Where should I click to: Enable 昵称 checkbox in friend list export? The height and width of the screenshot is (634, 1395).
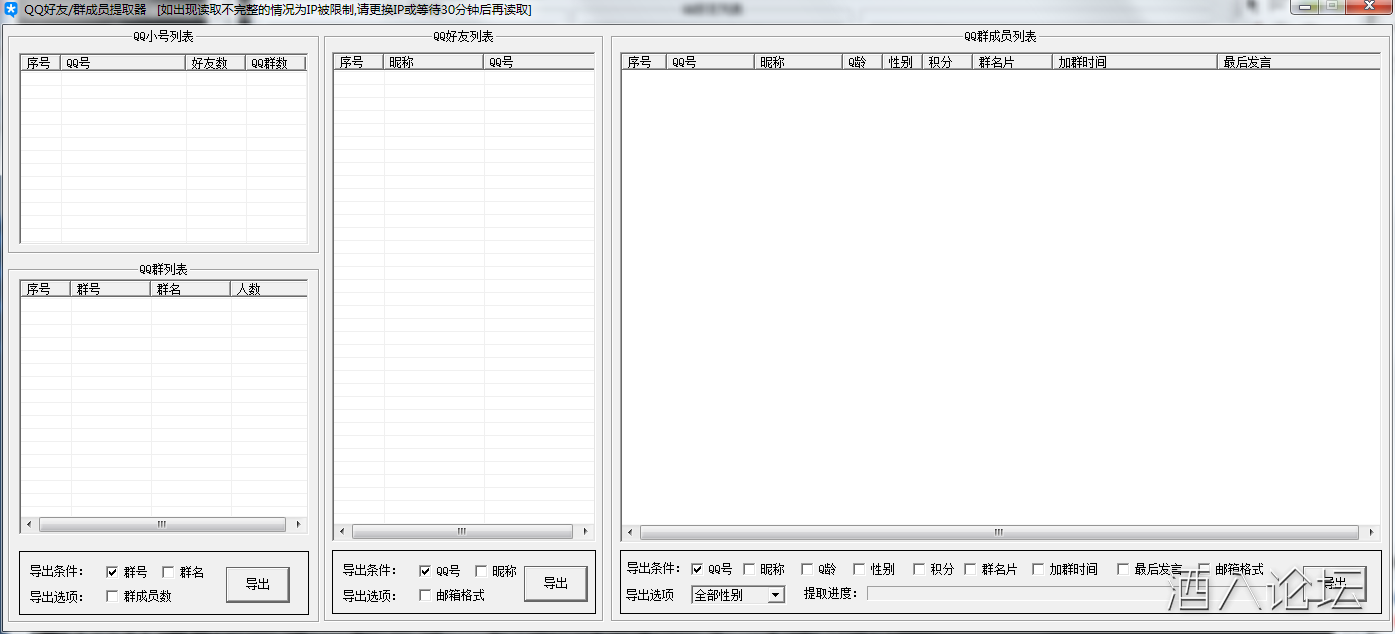coord(481,571)
